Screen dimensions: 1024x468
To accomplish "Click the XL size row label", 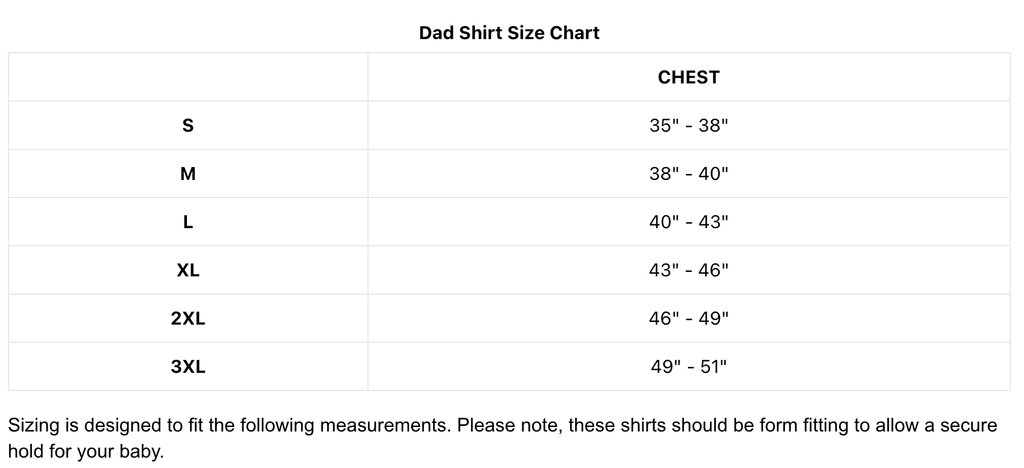I will (x=187, y=270).
